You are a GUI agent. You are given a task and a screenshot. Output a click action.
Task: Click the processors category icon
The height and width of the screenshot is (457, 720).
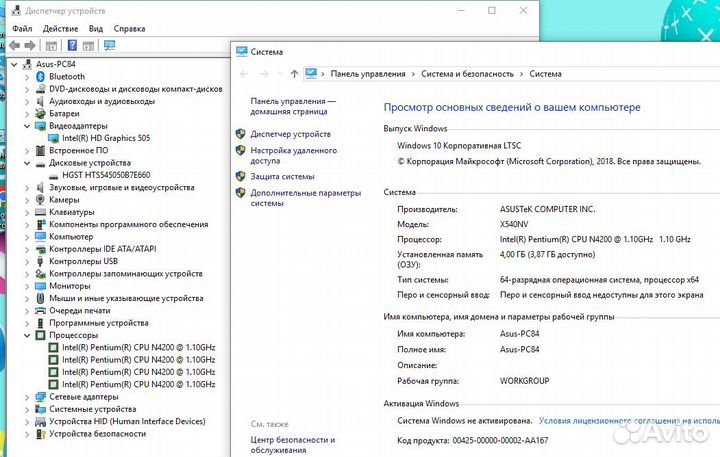click(x=40, y=335)
